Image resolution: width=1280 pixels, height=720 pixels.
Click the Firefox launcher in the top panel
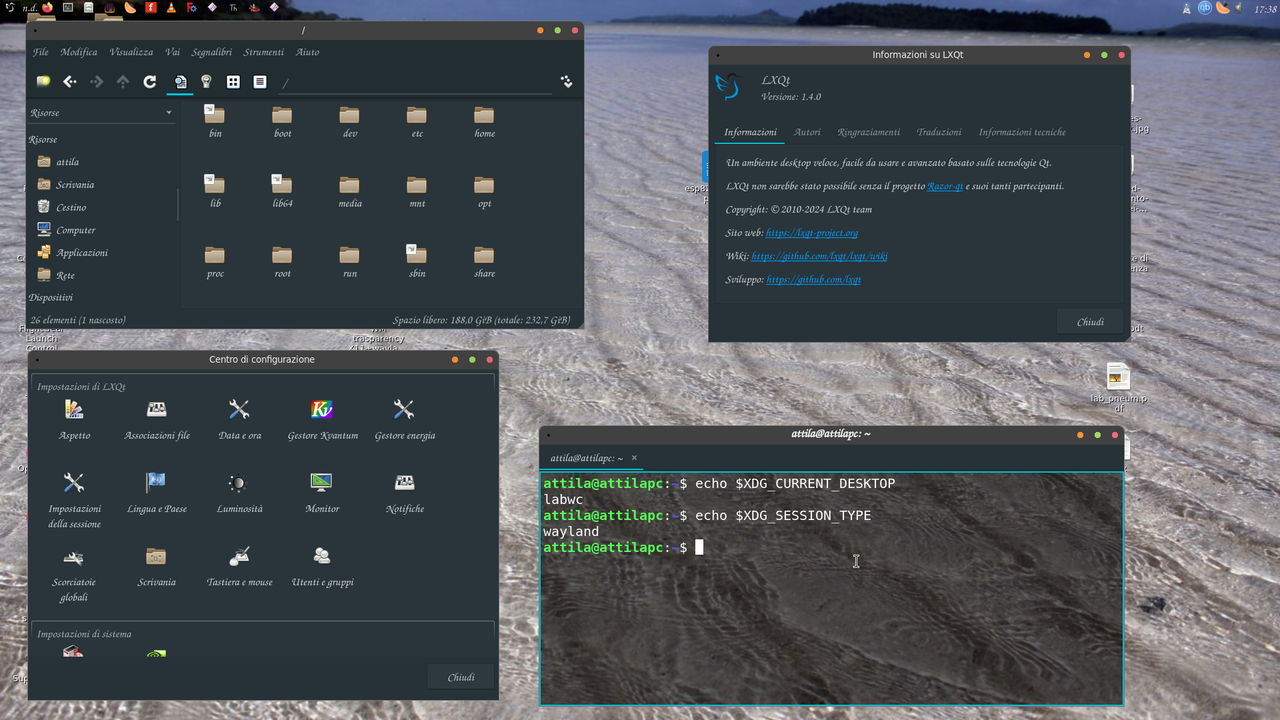tap(47, 7)
